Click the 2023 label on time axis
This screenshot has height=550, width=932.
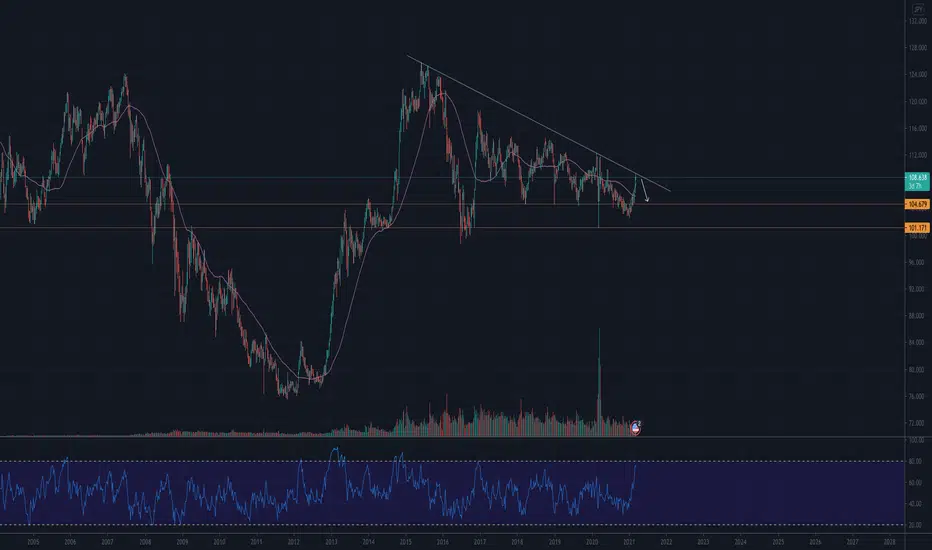point(703,542)
